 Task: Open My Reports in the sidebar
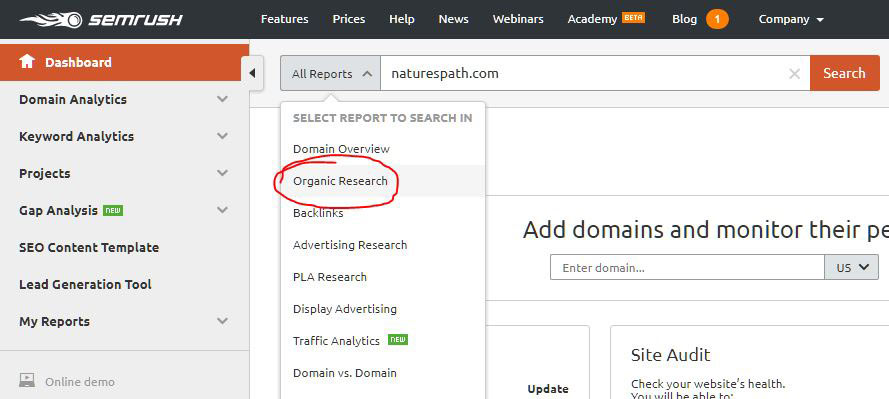point(54,321)
